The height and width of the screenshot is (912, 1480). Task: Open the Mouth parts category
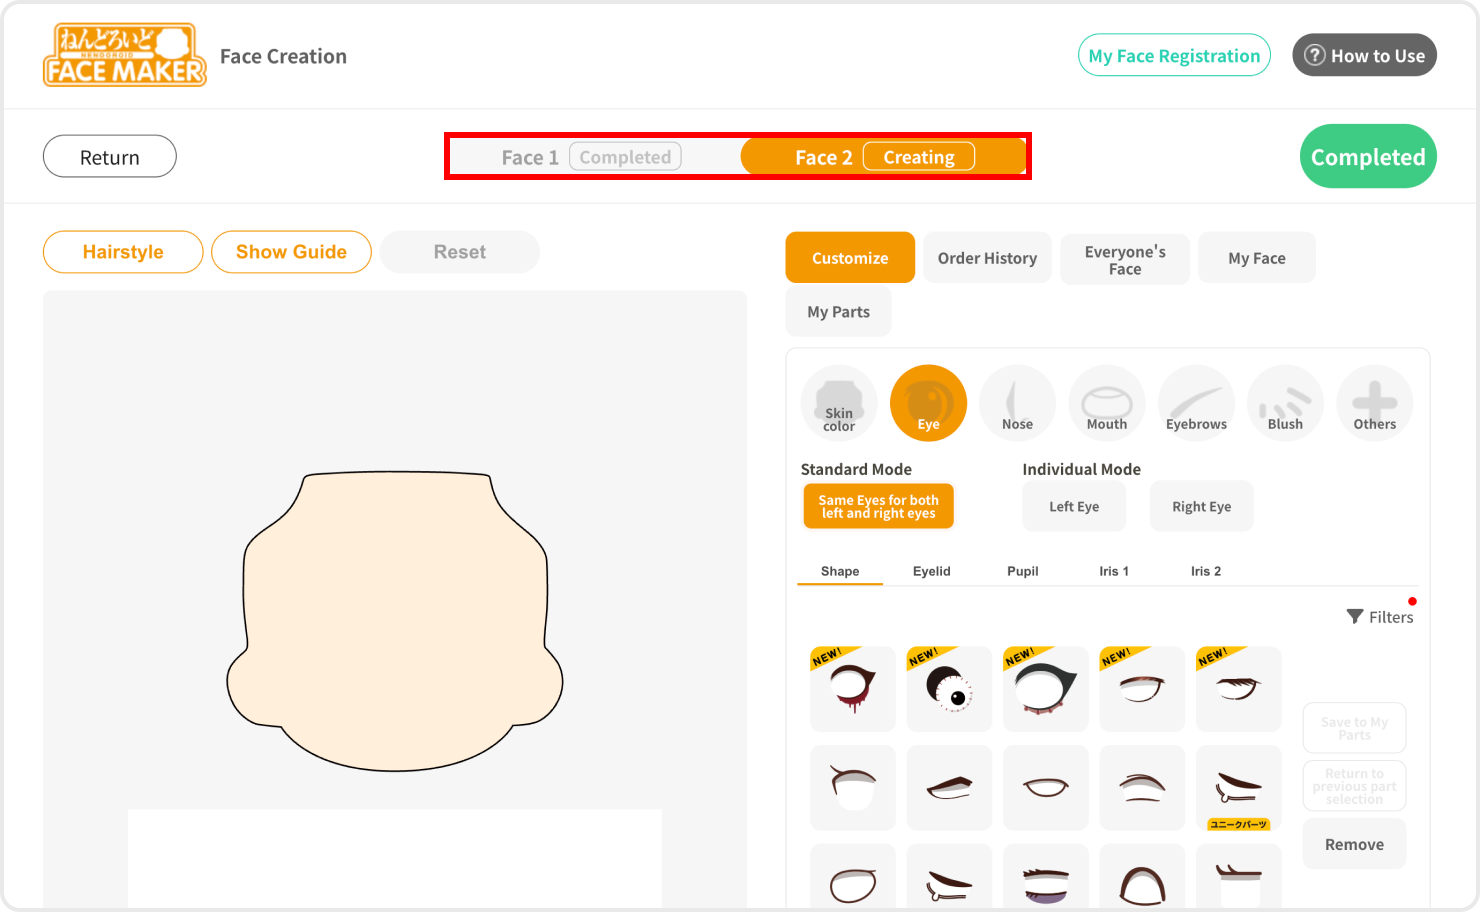point(1107,403)
